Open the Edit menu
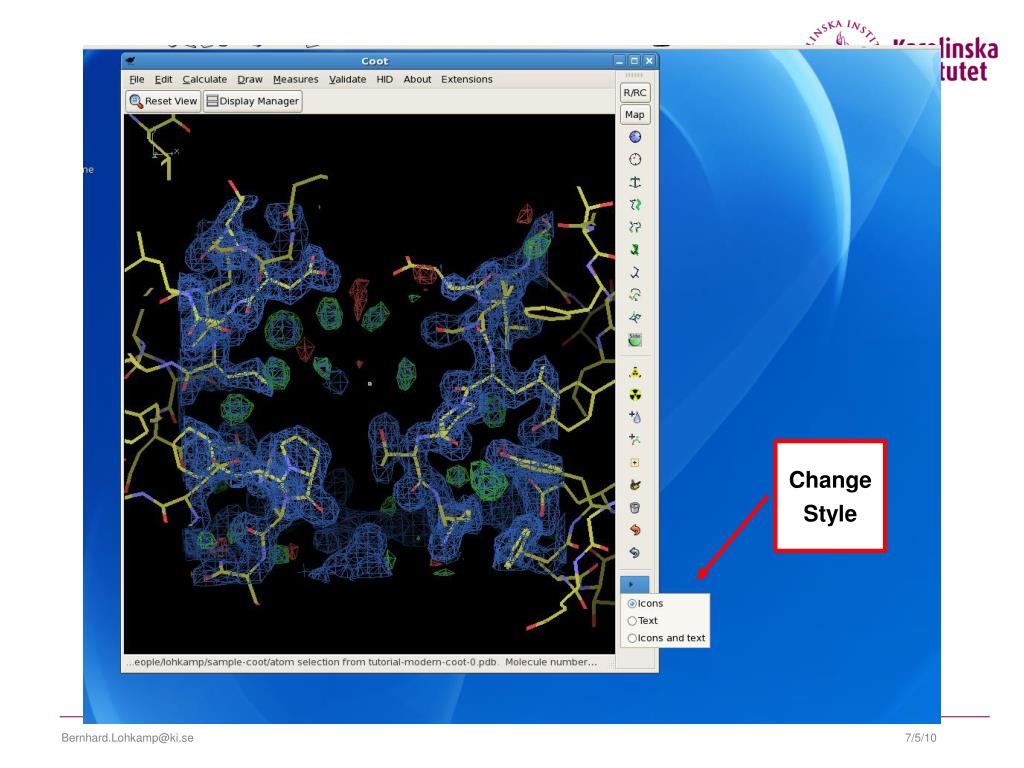 tap(163, 80)
